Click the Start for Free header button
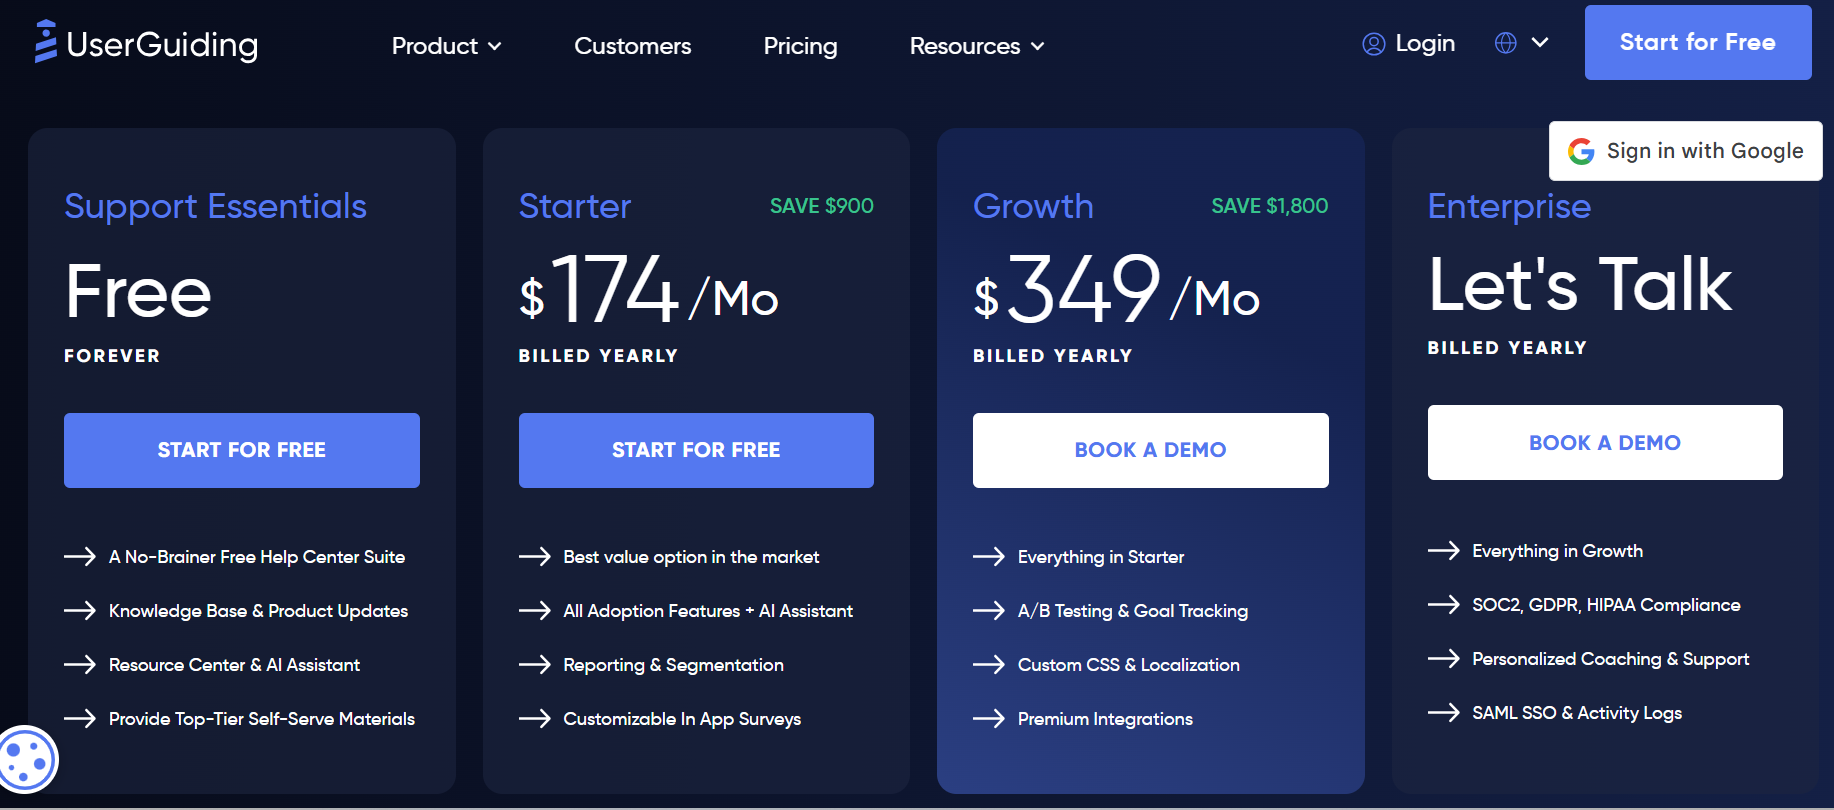Image resolution: width=1834 pixels, height=810 pixels. pos(1698,42)
